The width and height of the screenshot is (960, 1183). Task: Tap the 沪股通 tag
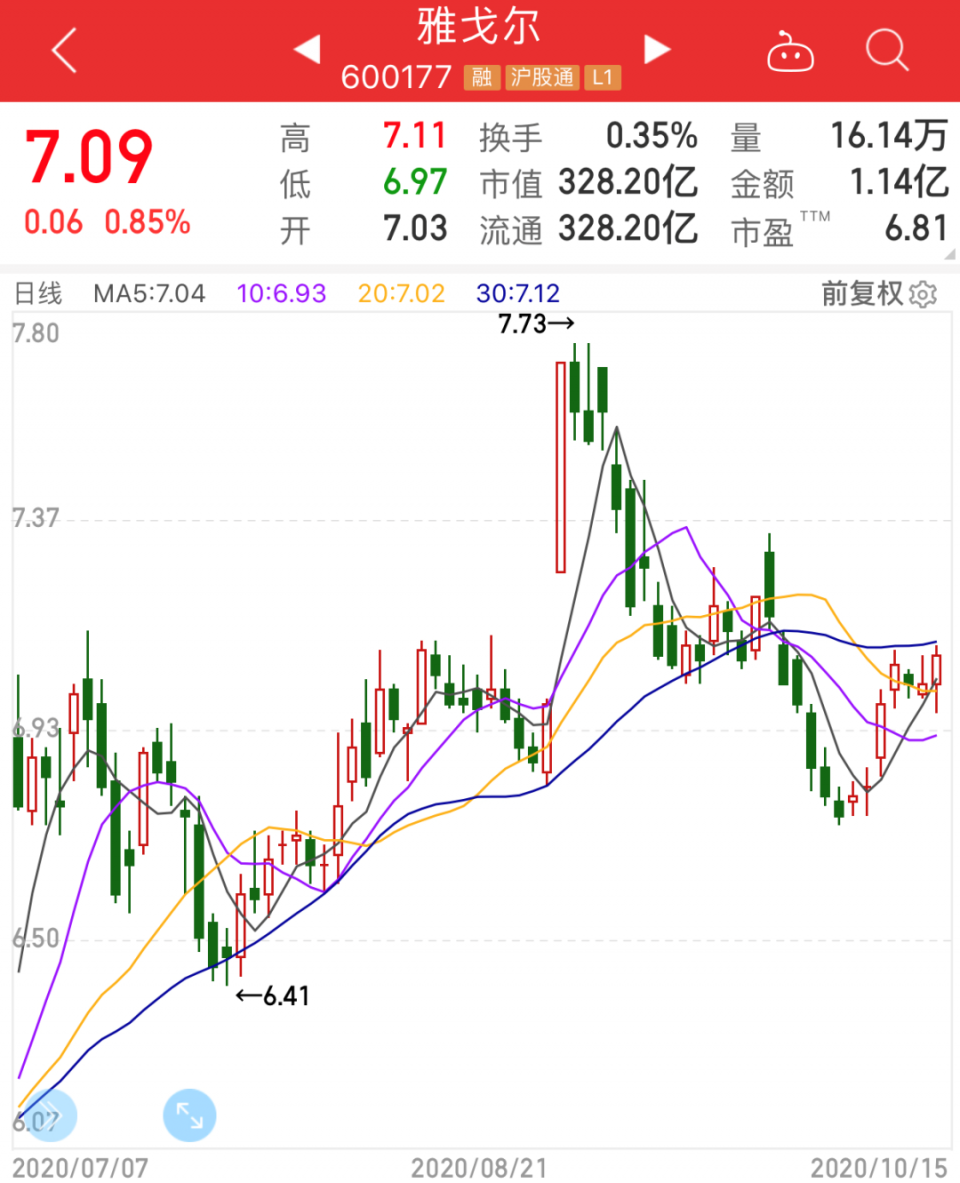542,77
